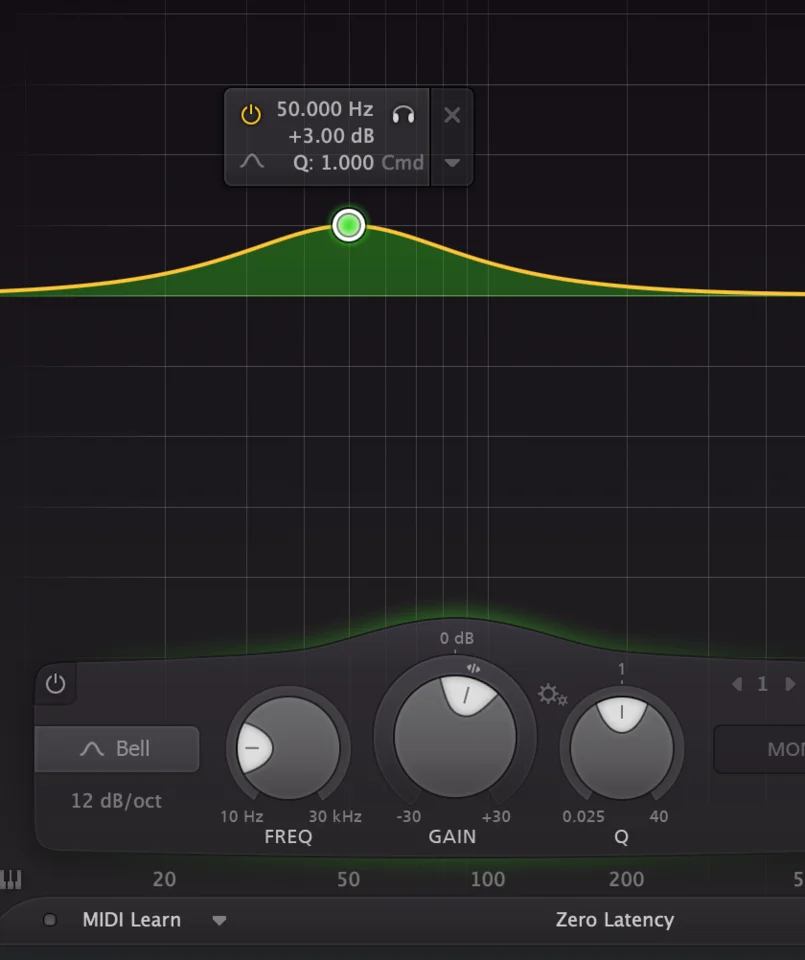Image resolution: width=805 pixels, height=960 pixels.
Task: Click the green EQ band node
Action: tap(348, 226)
